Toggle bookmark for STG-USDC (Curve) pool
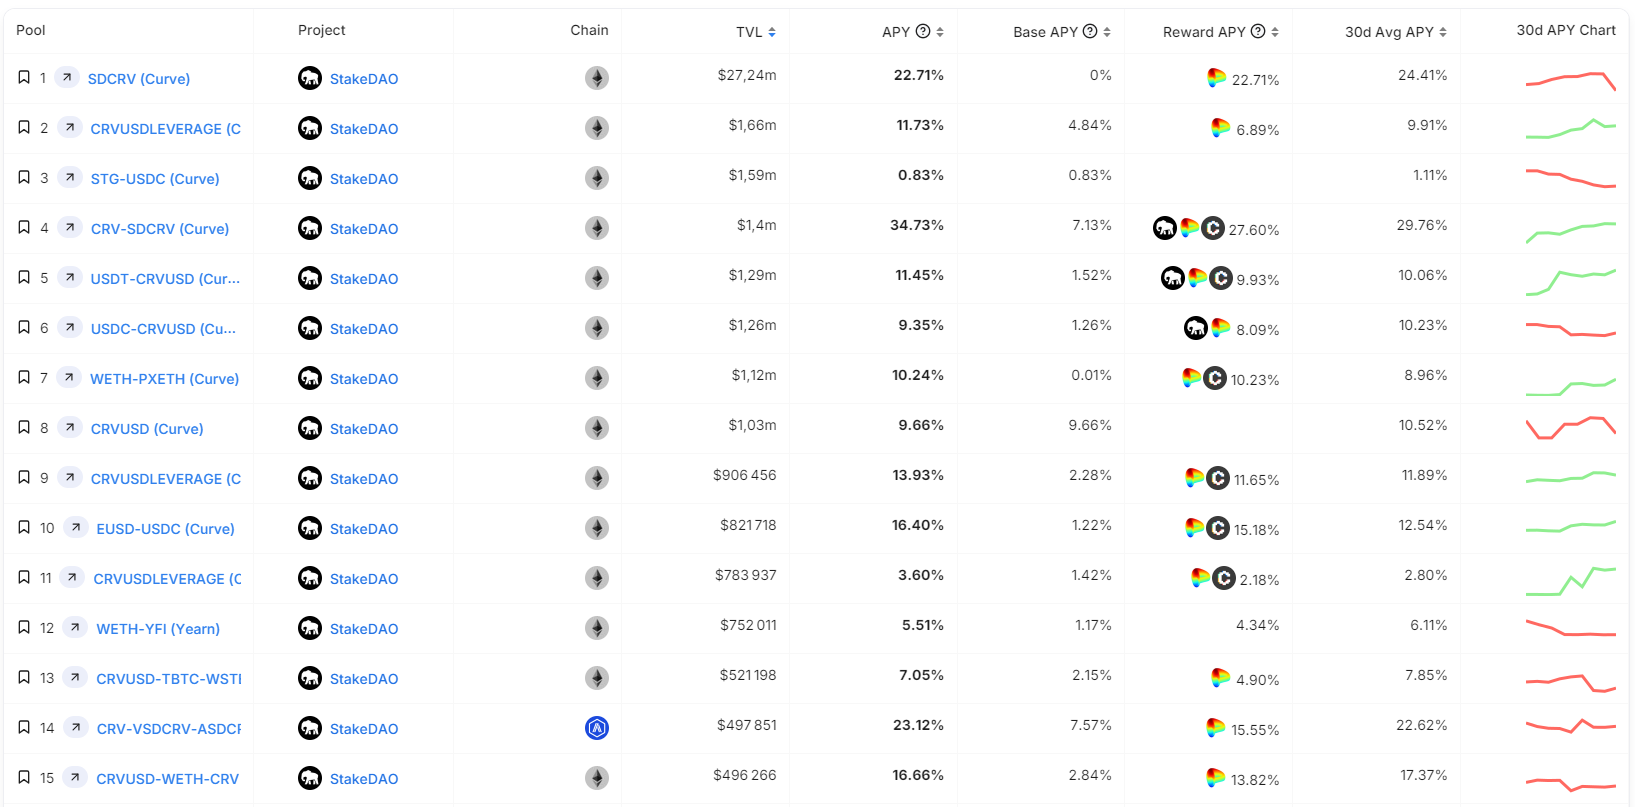1635x807 pixels. [24, 178]
